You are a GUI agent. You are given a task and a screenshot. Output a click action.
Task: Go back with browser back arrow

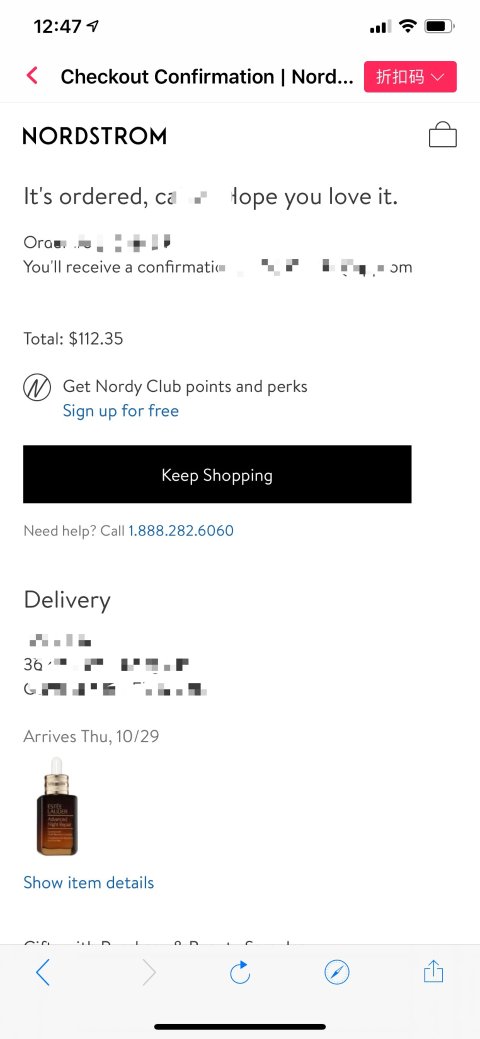click(x=43, y=973)
